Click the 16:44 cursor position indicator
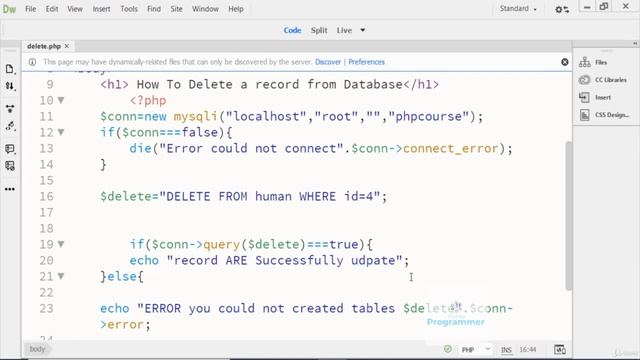The width and height of the screenshot is (640, 360). [x=528, y=350]
